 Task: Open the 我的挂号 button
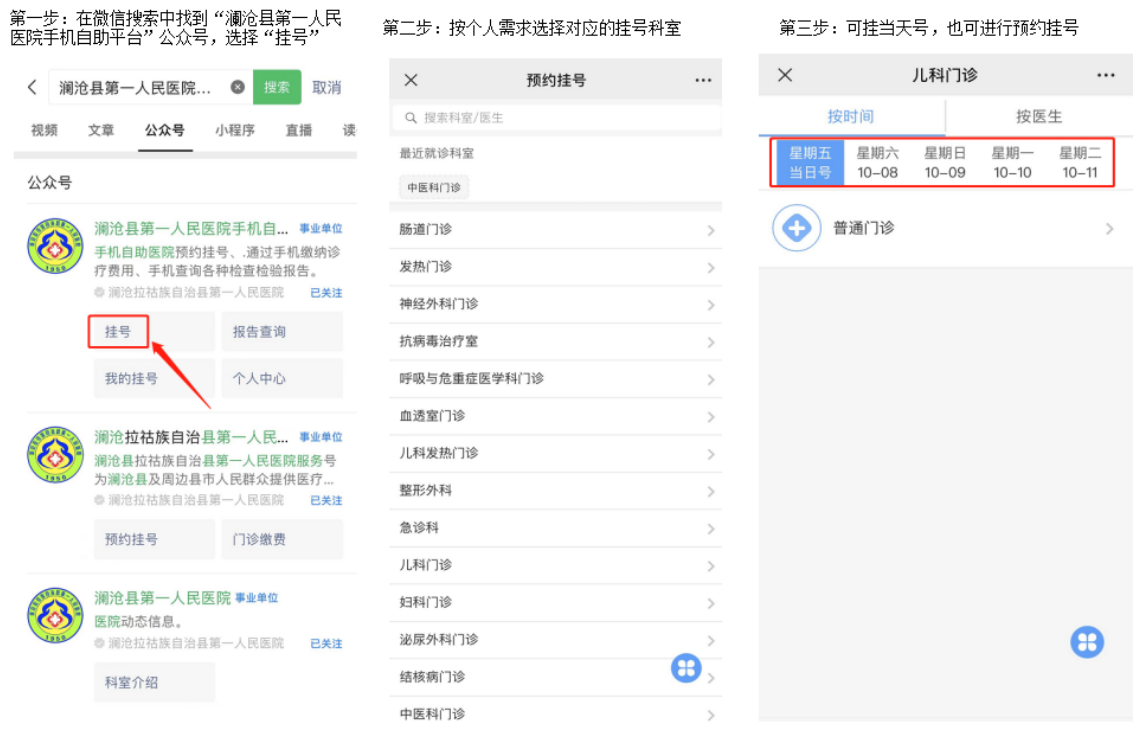click(154, 378)
